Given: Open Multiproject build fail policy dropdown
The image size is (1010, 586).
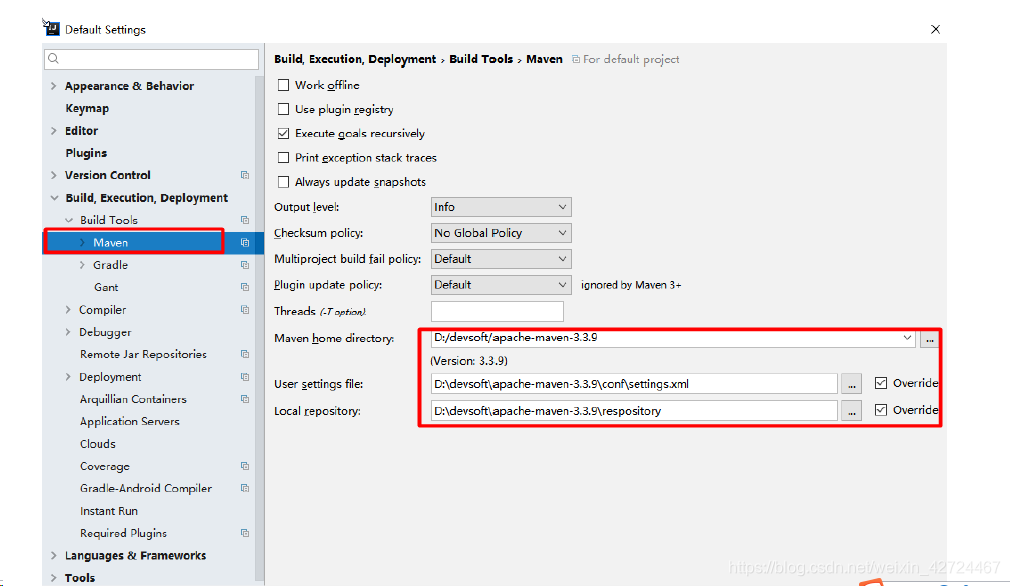Looking at the screenshot, I should (x=501, y=259).
